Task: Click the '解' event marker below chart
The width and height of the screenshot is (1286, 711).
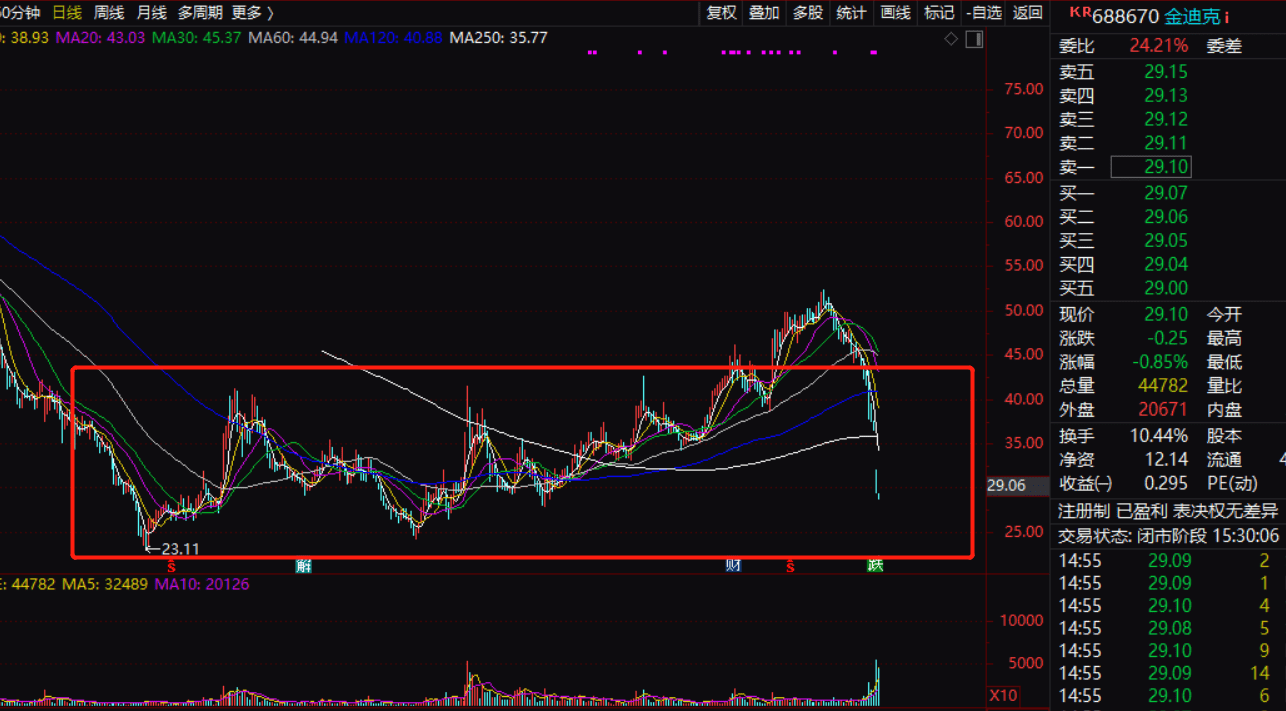Action: coord(303,566)
